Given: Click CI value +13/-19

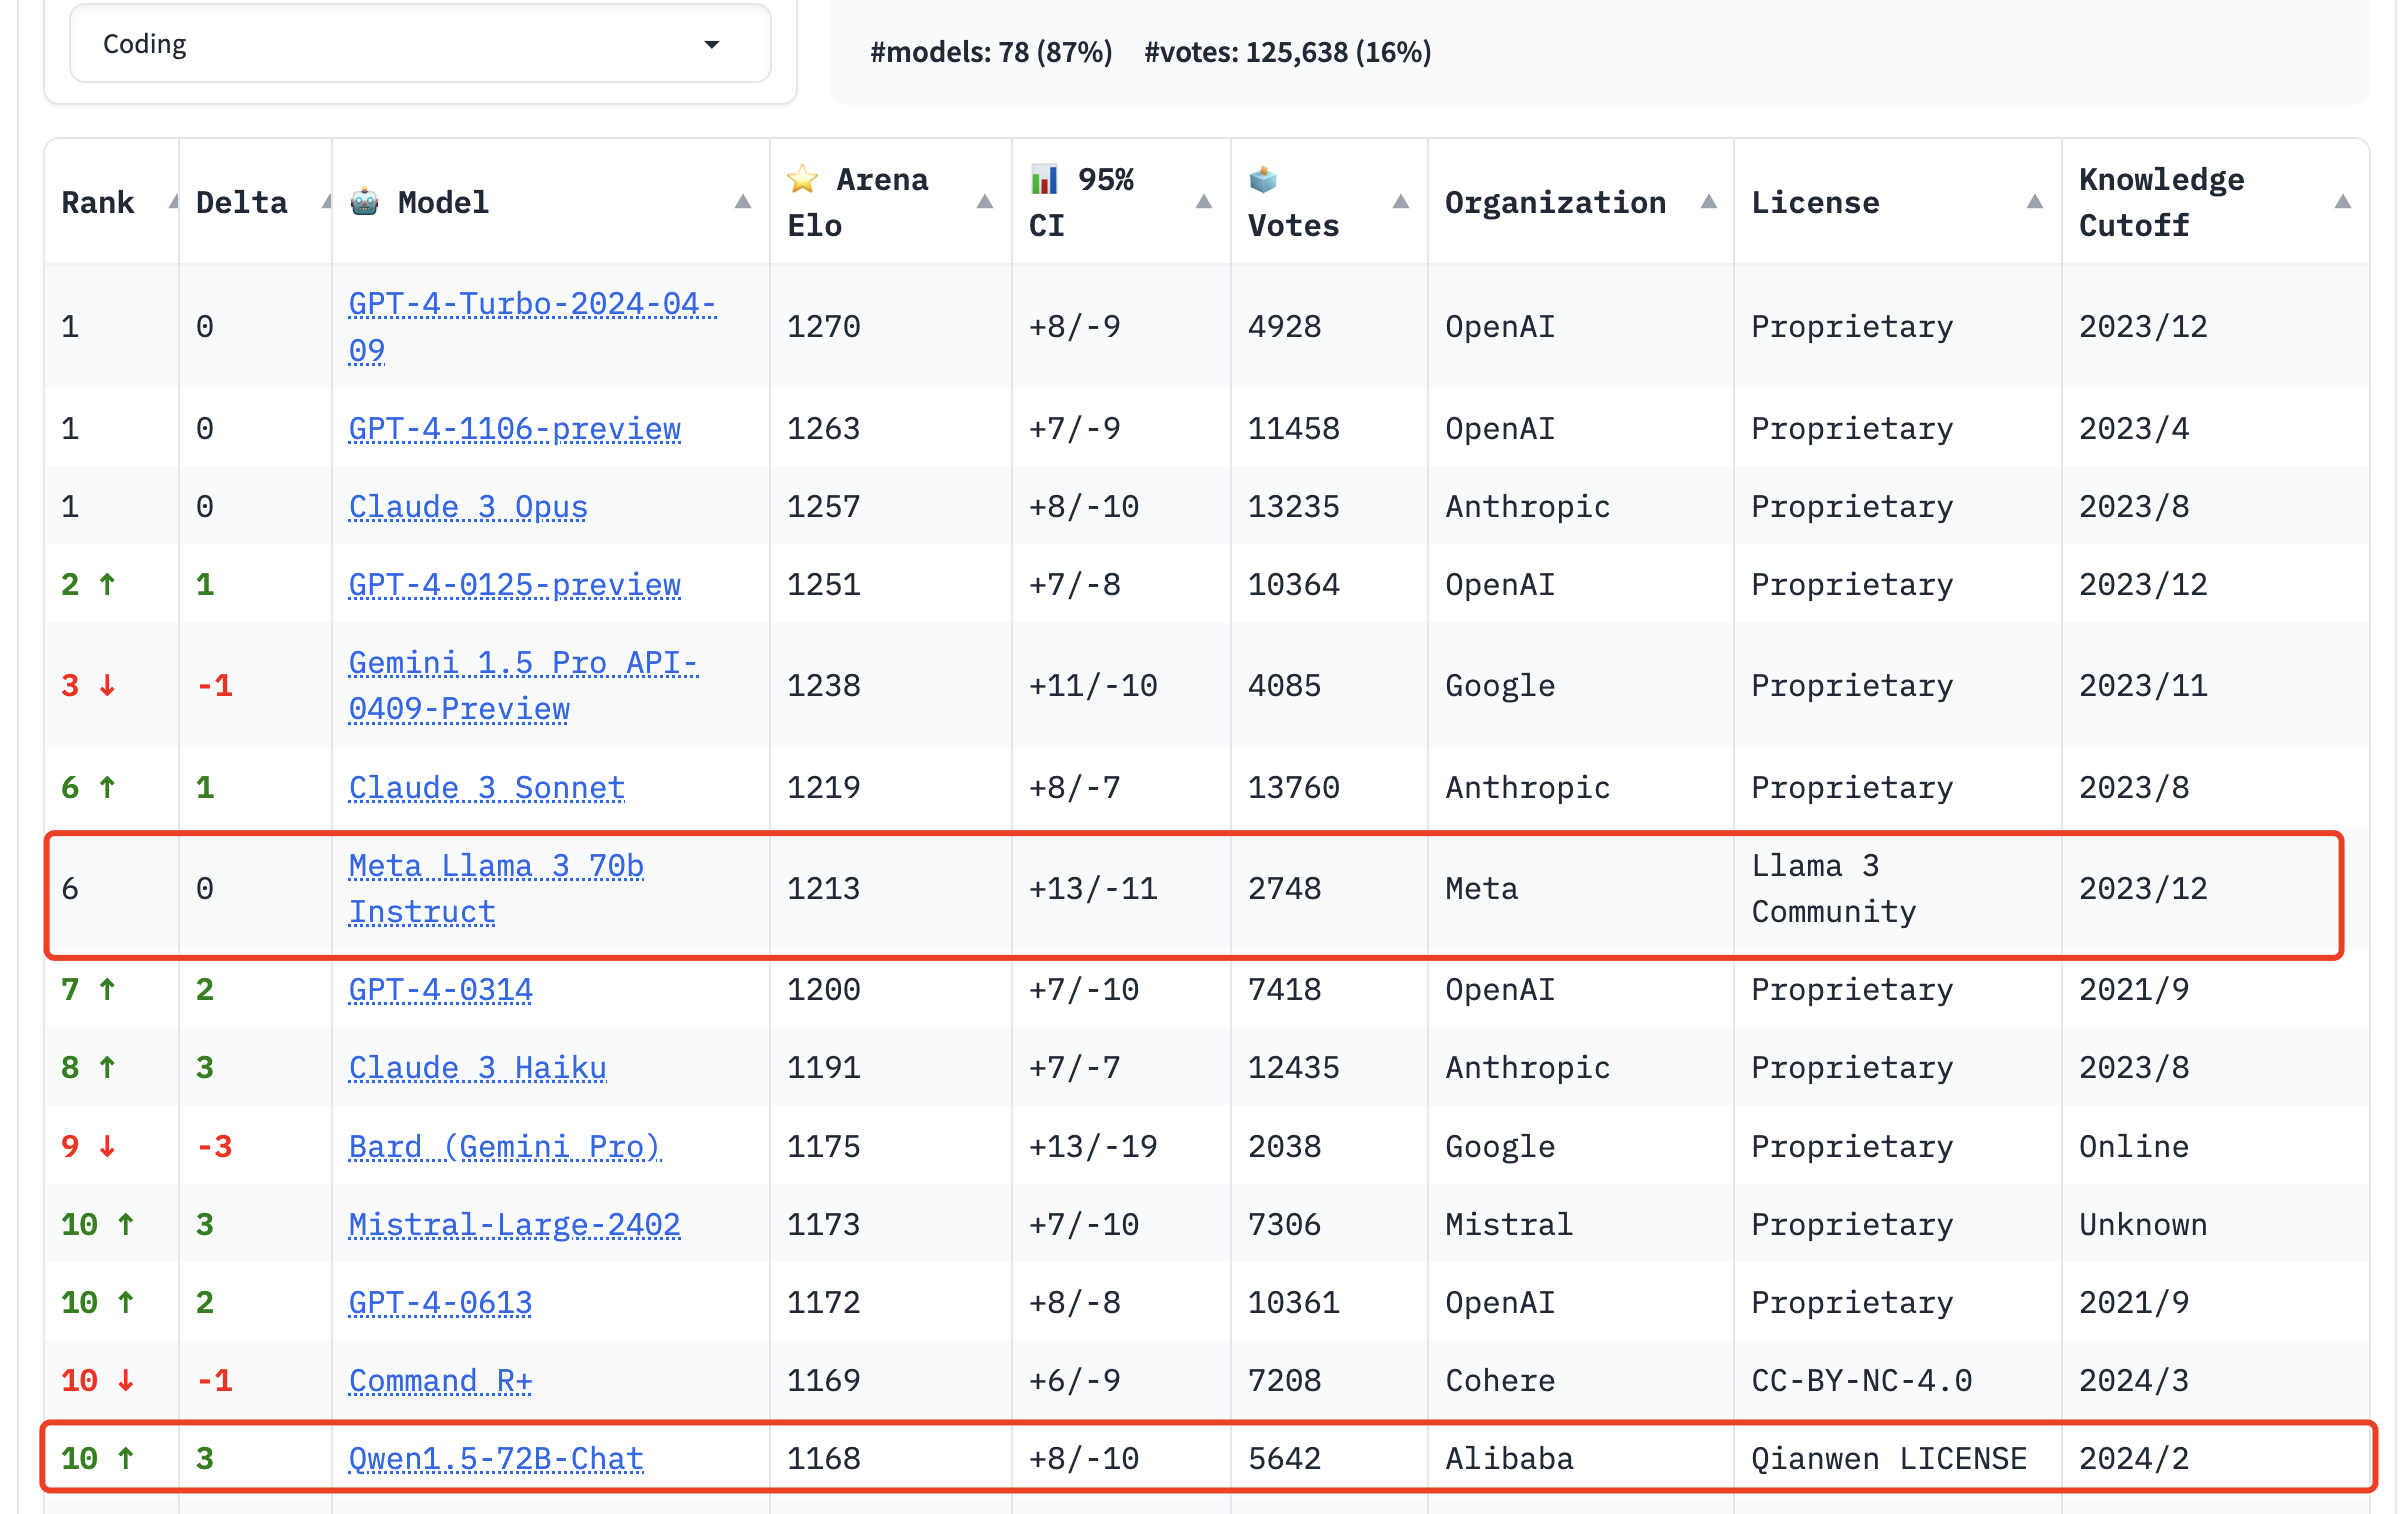Looking at the screenshot, I should pos(1093,1146).
